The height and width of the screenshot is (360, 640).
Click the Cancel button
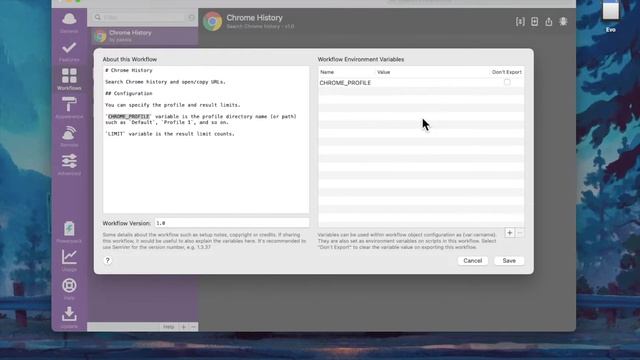tap(473, 260)
